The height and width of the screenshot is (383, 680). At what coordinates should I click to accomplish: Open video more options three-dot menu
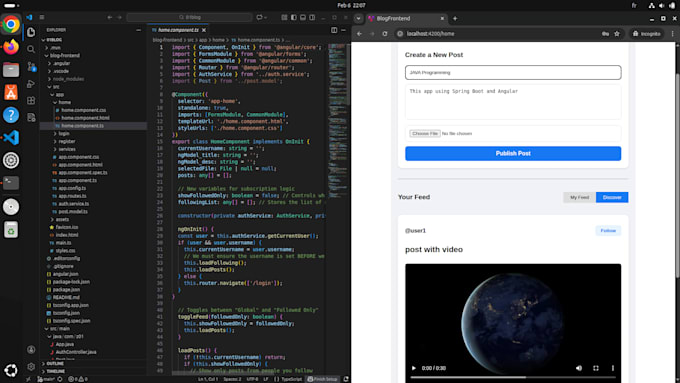tap(612, 368)
